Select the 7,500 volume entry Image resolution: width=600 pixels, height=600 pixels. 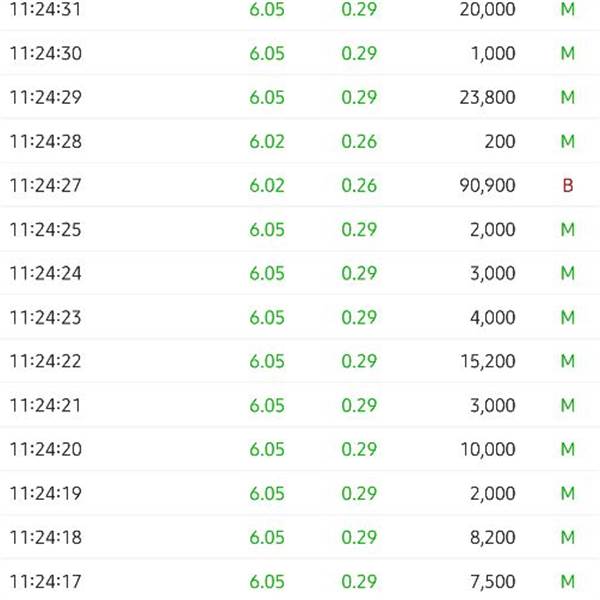click(x=492, y=582)
